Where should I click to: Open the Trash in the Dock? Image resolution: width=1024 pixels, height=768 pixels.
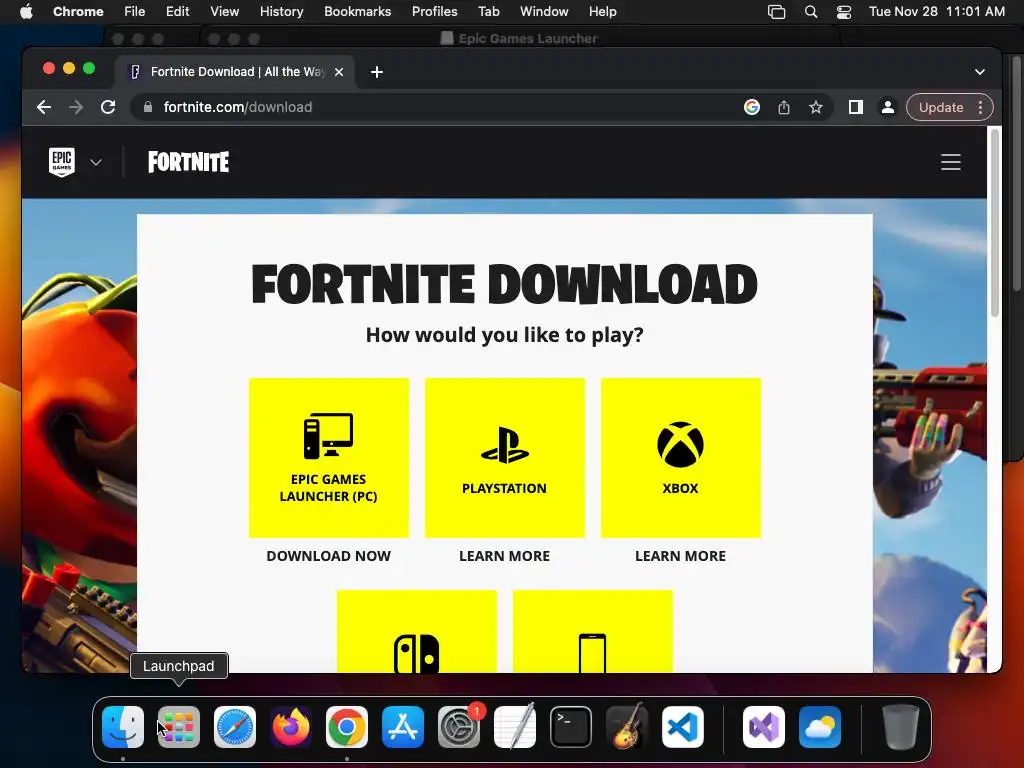901,727
